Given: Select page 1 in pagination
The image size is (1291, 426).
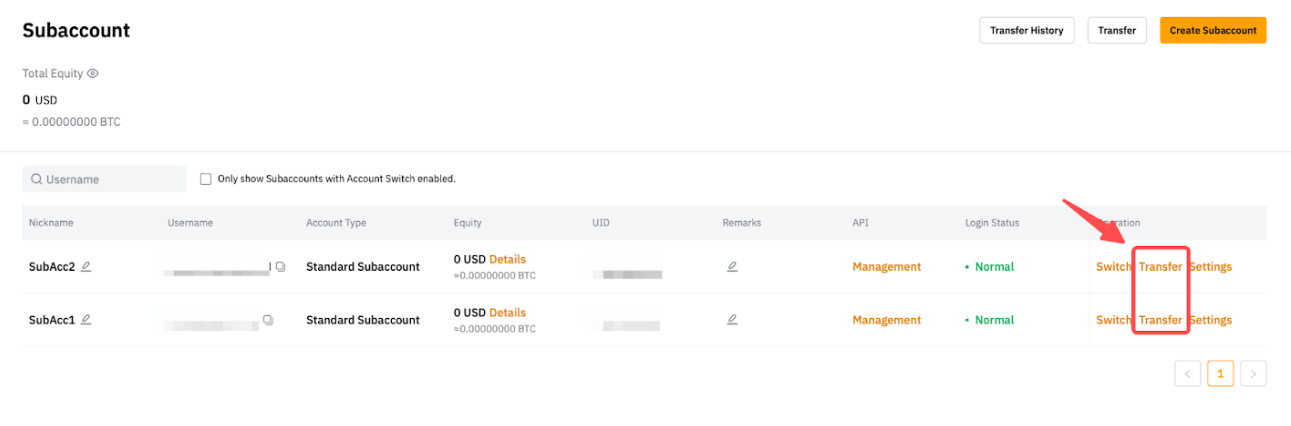Looking at the screenshot, I should click(1220, 374).
